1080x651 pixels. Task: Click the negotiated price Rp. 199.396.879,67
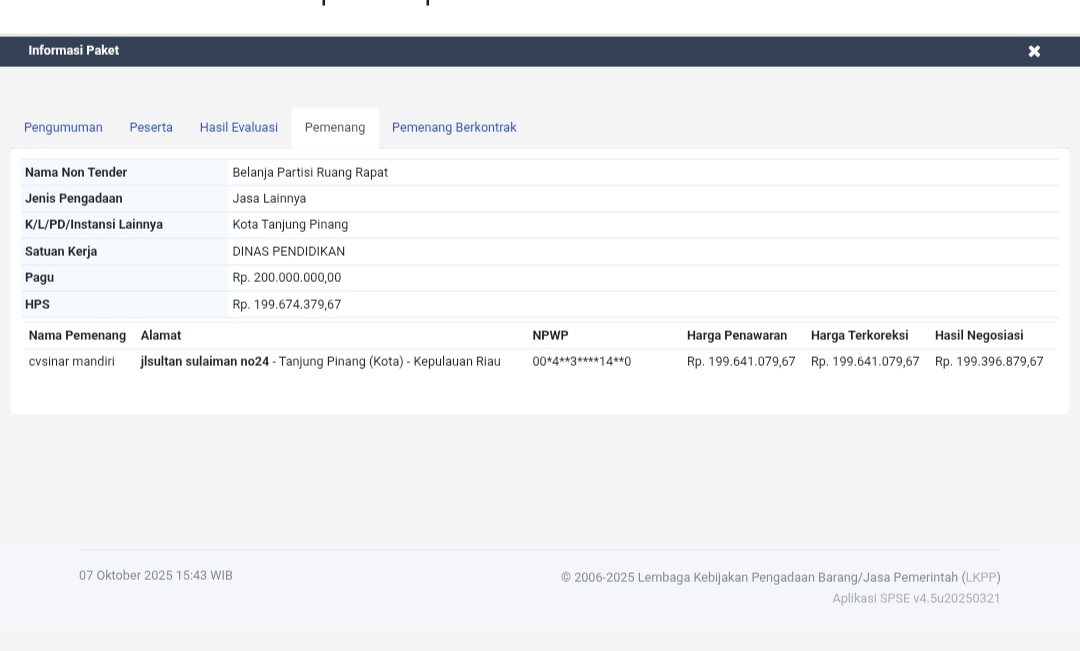point(988,362)
